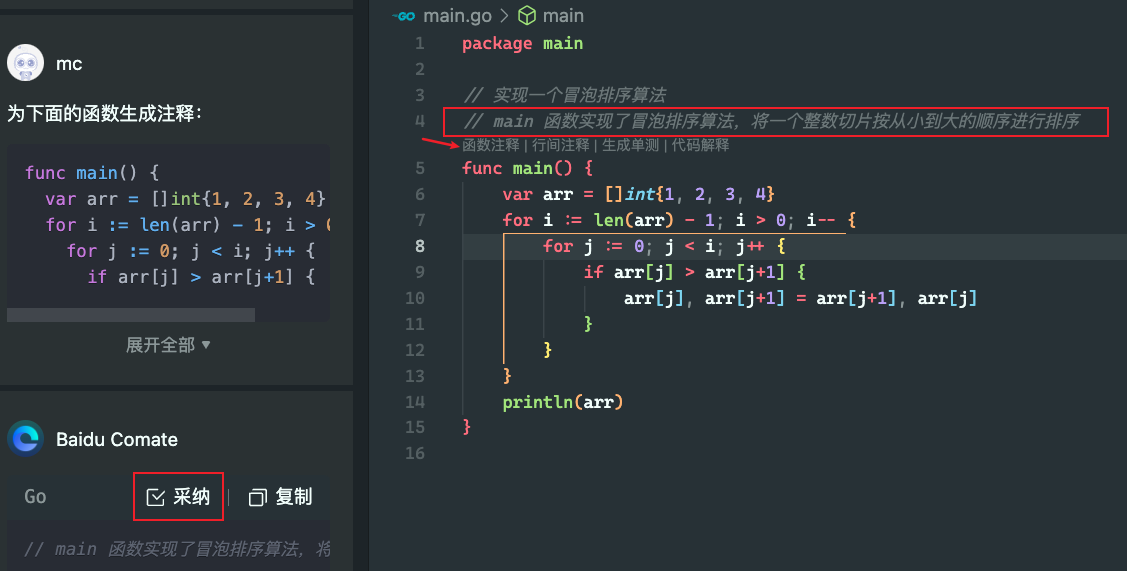1127x571 pixels.
Task: Click the swap assignment line 10
Action: pyautogui.click(x=801, y=298)
